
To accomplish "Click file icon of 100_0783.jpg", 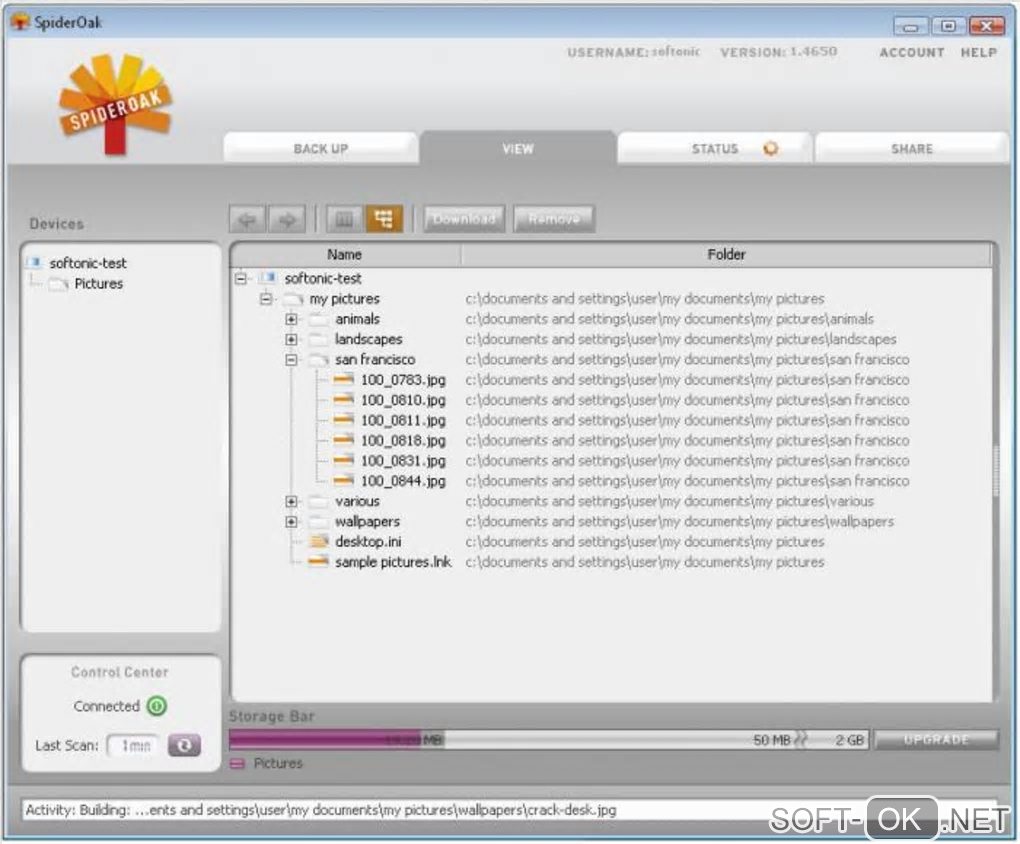I will (343, 379).
